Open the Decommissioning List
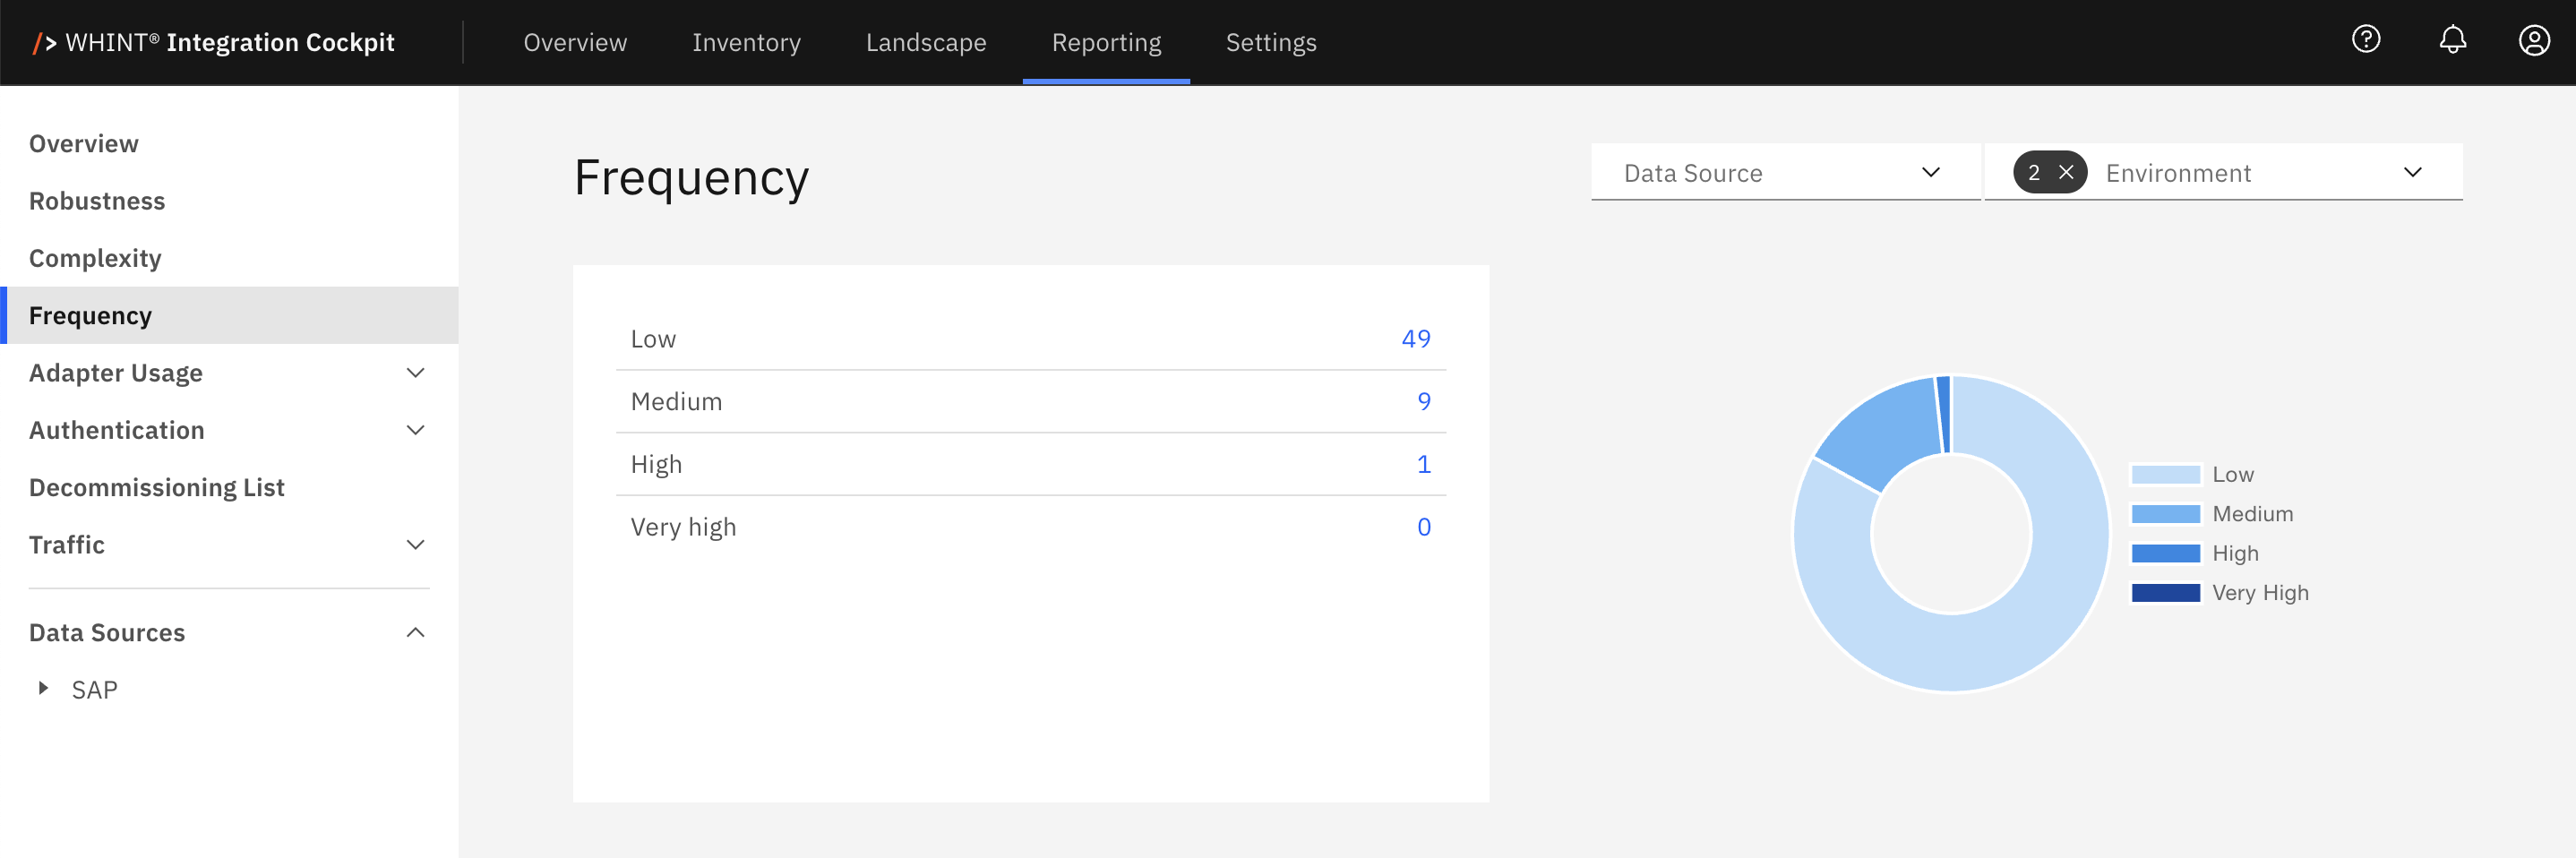 [x=157, y=487]
